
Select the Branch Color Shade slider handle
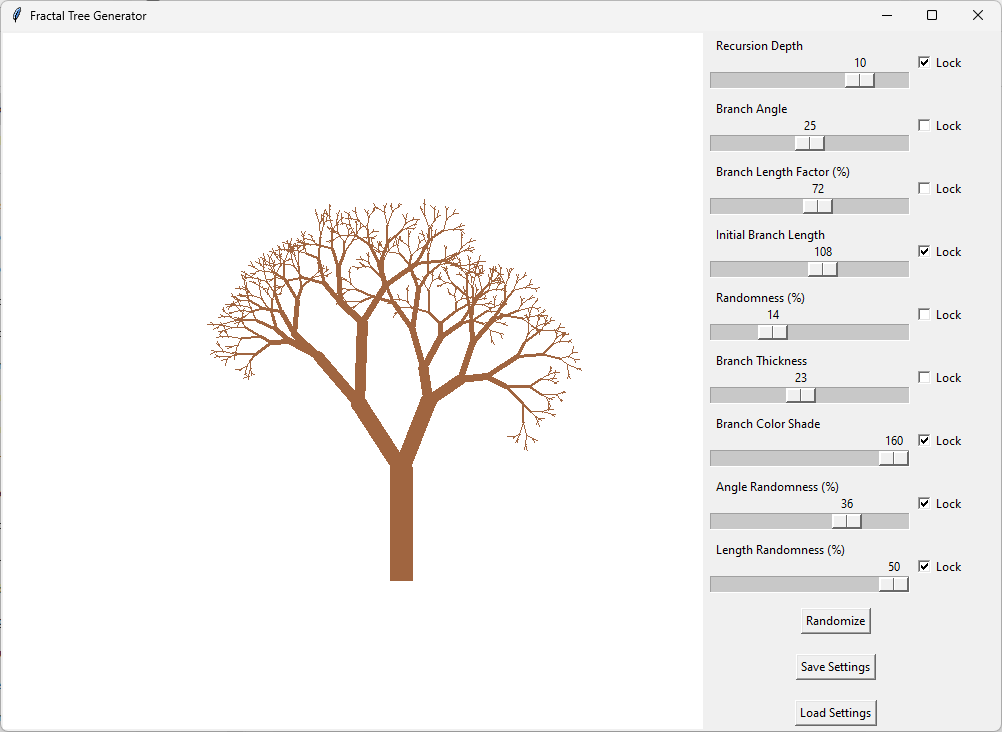[892, 457]
